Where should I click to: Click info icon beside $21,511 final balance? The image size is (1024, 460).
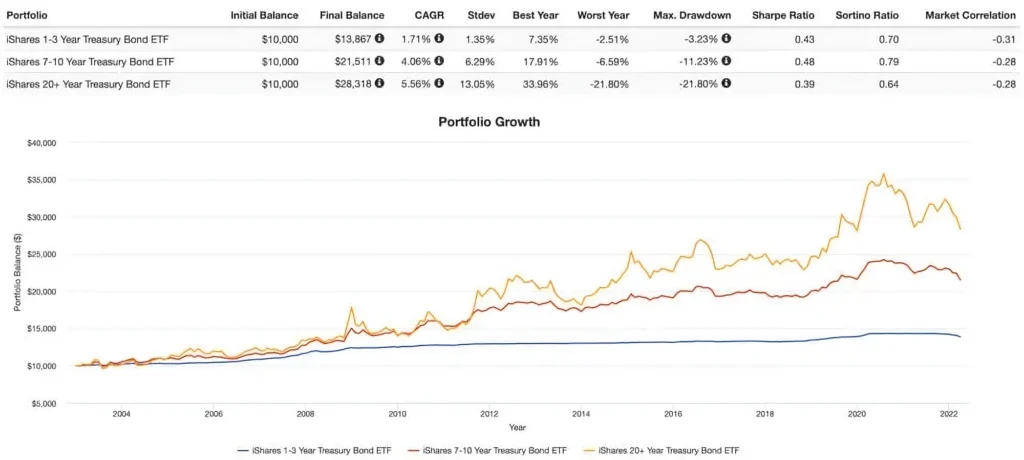tap(380, 61)
